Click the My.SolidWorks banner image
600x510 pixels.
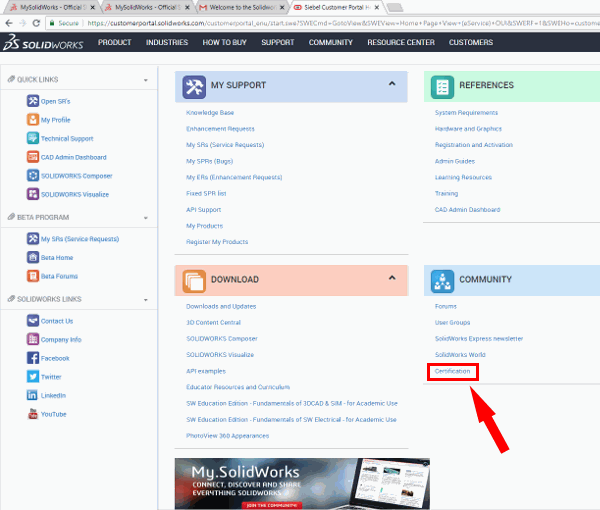click(302, 484)
